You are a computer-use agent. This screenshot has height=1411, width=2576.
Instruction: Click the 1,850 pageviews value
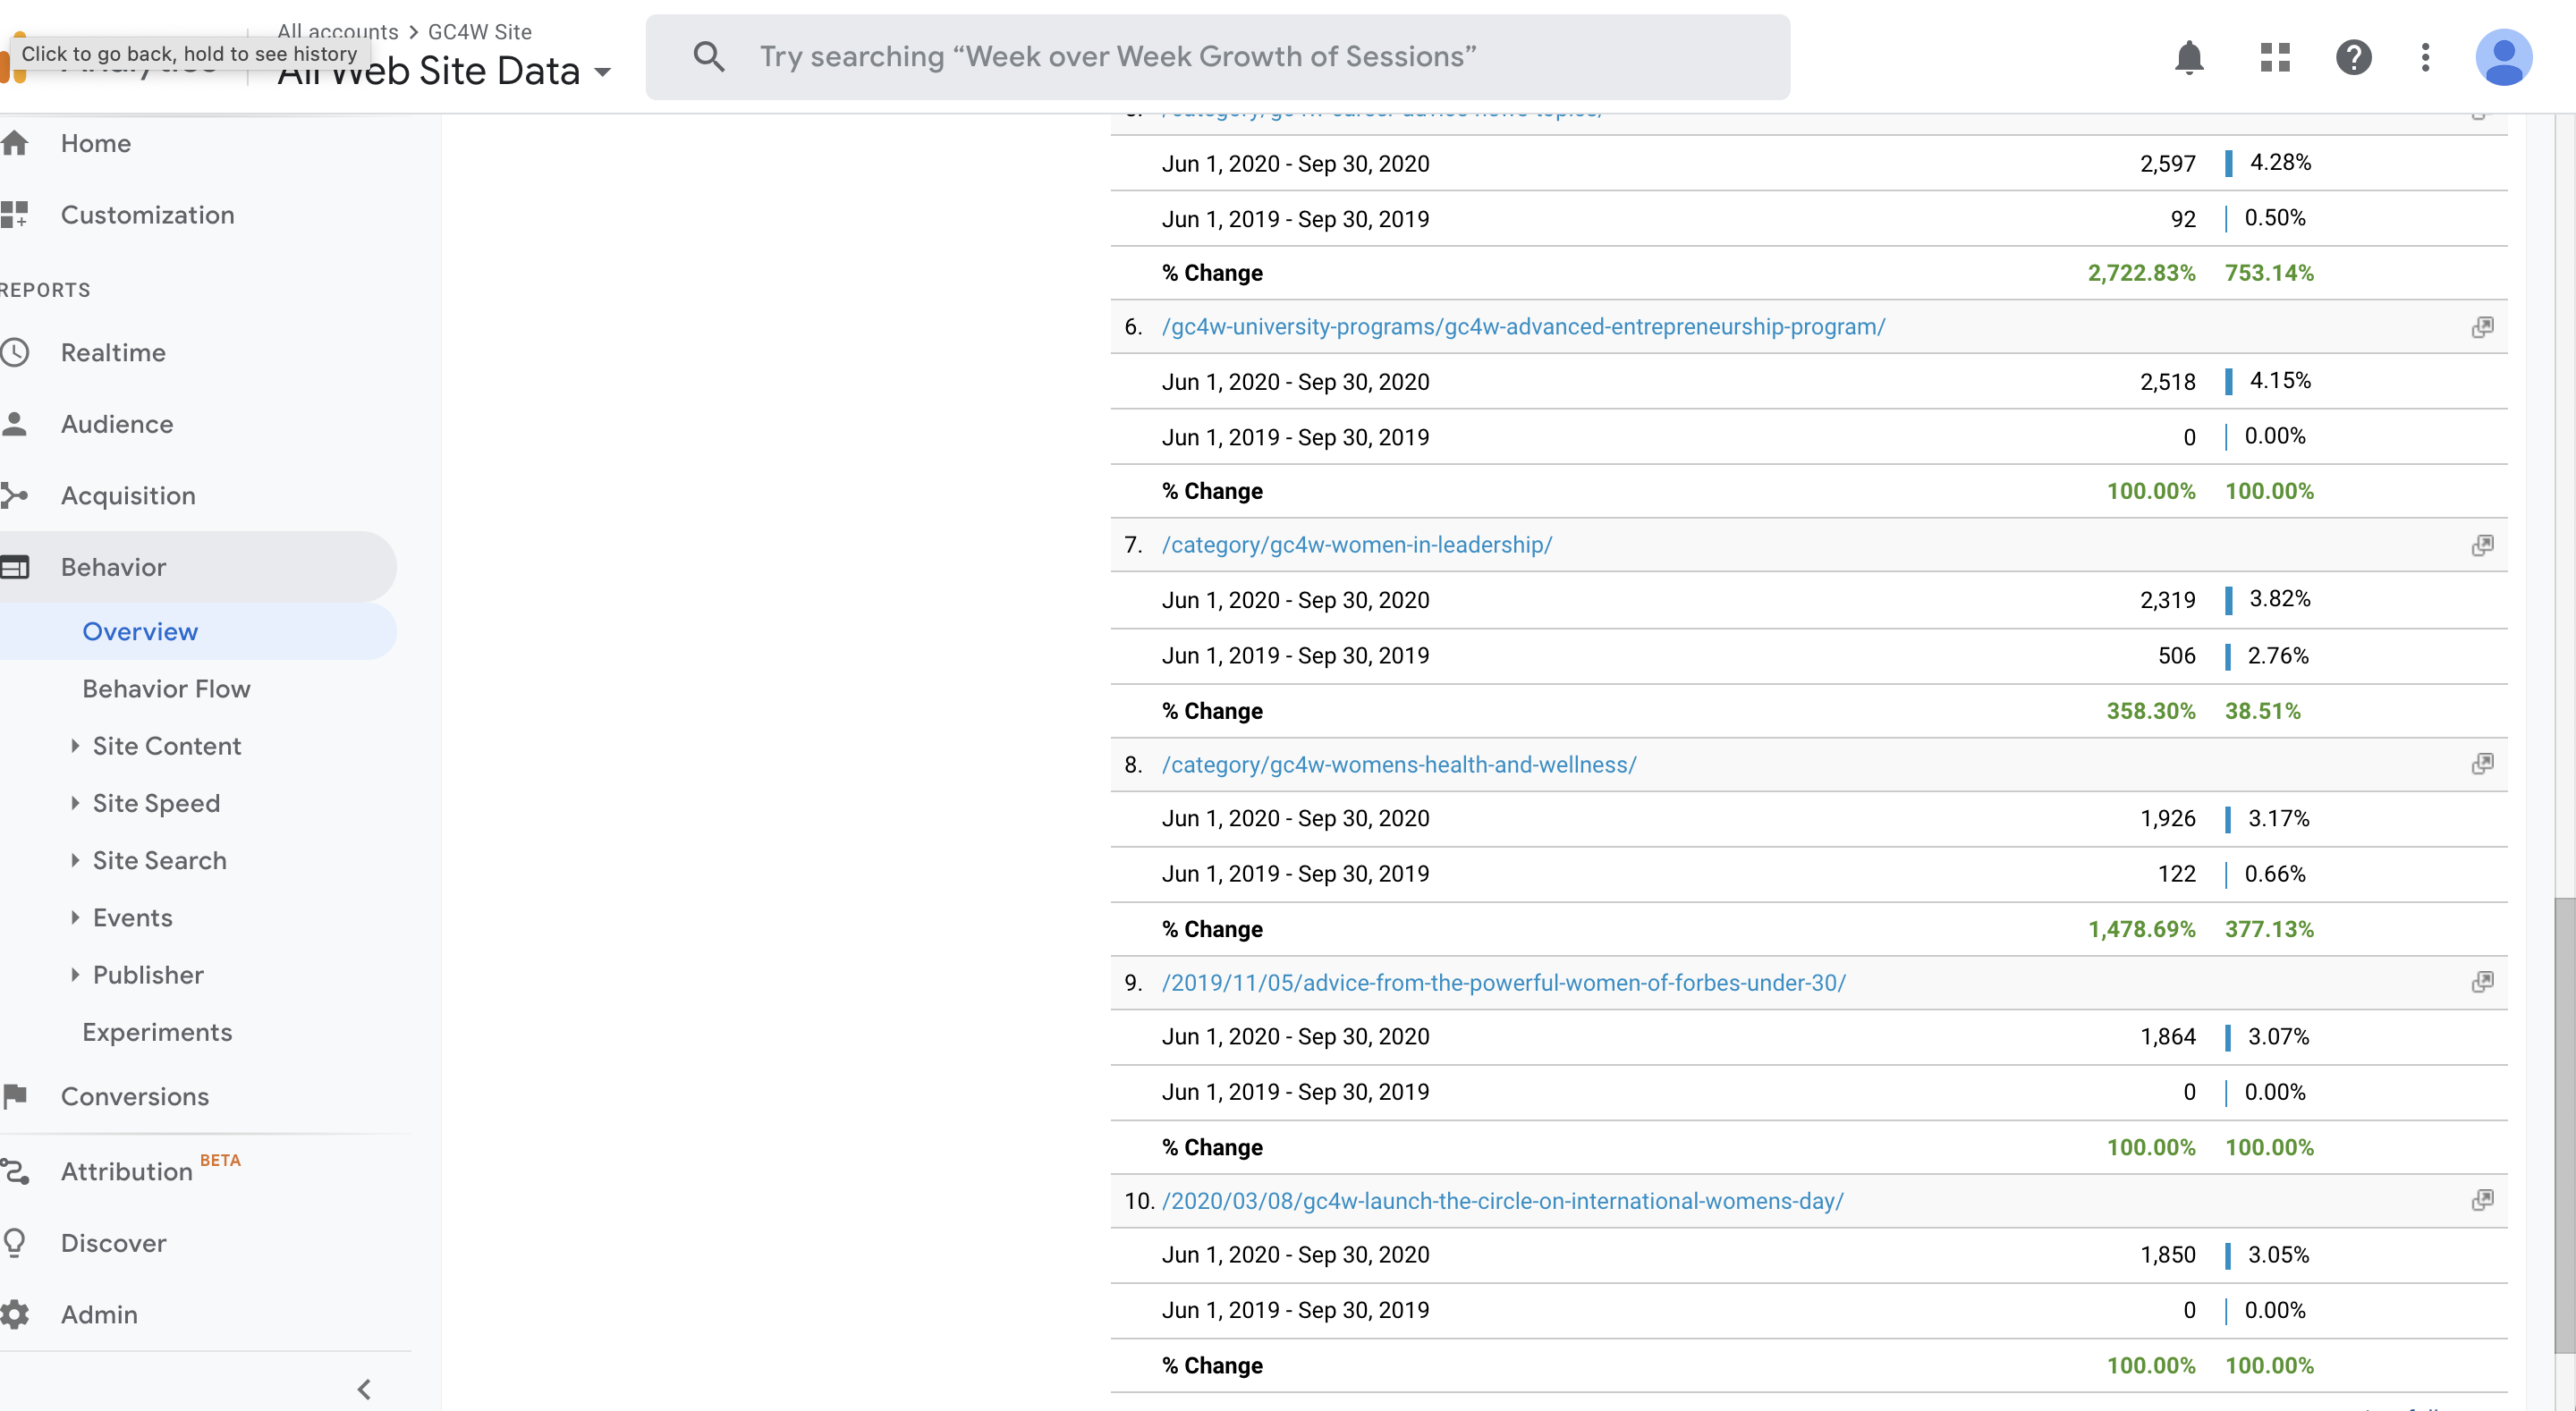(2167, 1255)
